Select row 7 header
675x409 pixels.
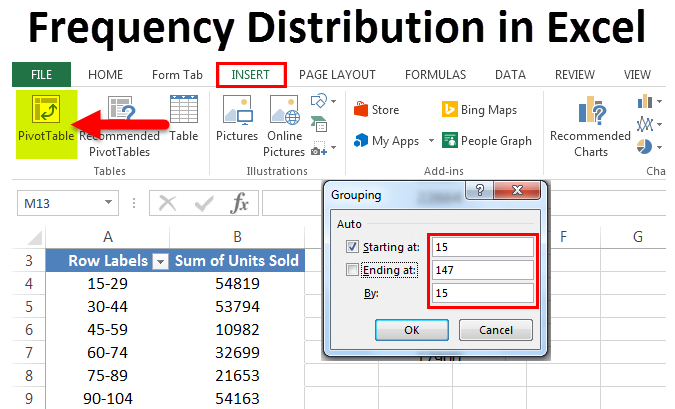(29, 353)
